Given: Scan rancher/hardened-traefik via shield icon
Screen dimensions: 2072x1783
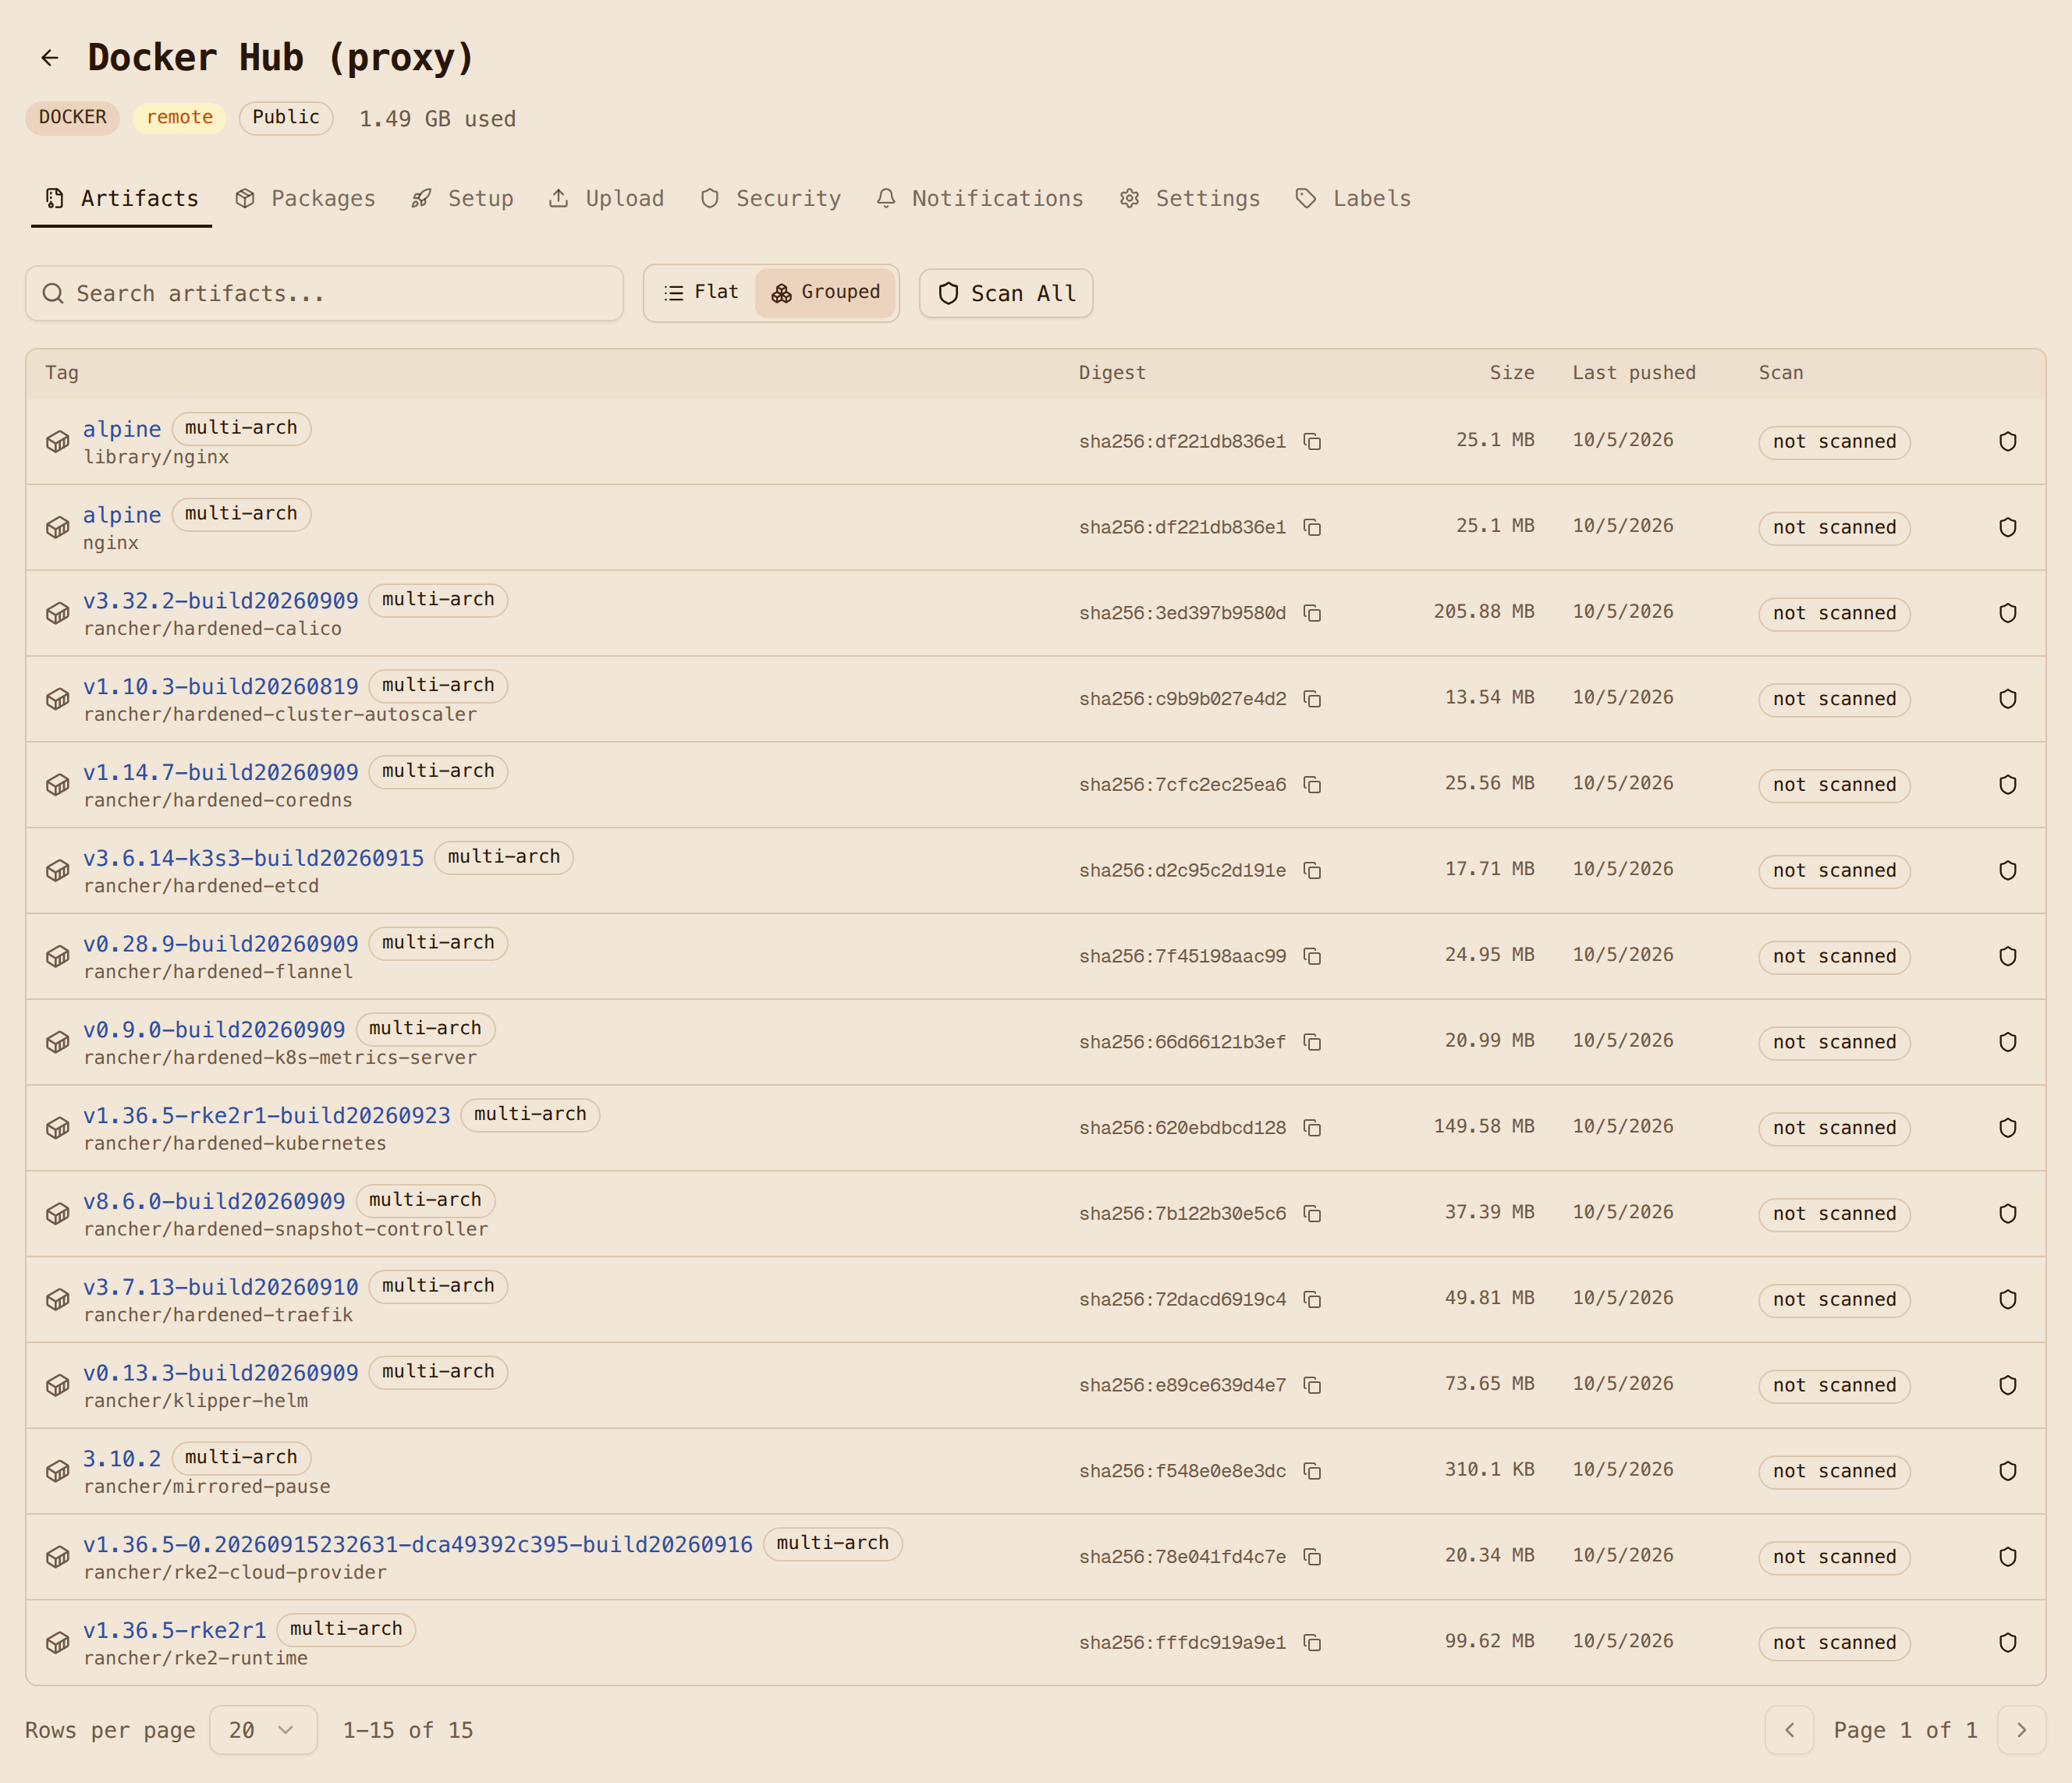Looking at the screenshot, I should coord(2007,1299).
